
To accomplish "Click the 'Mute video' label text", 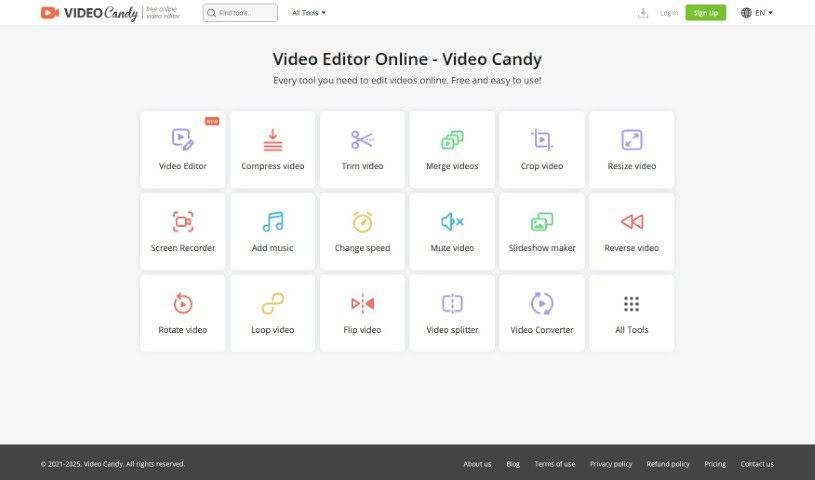I will (452, 248).
